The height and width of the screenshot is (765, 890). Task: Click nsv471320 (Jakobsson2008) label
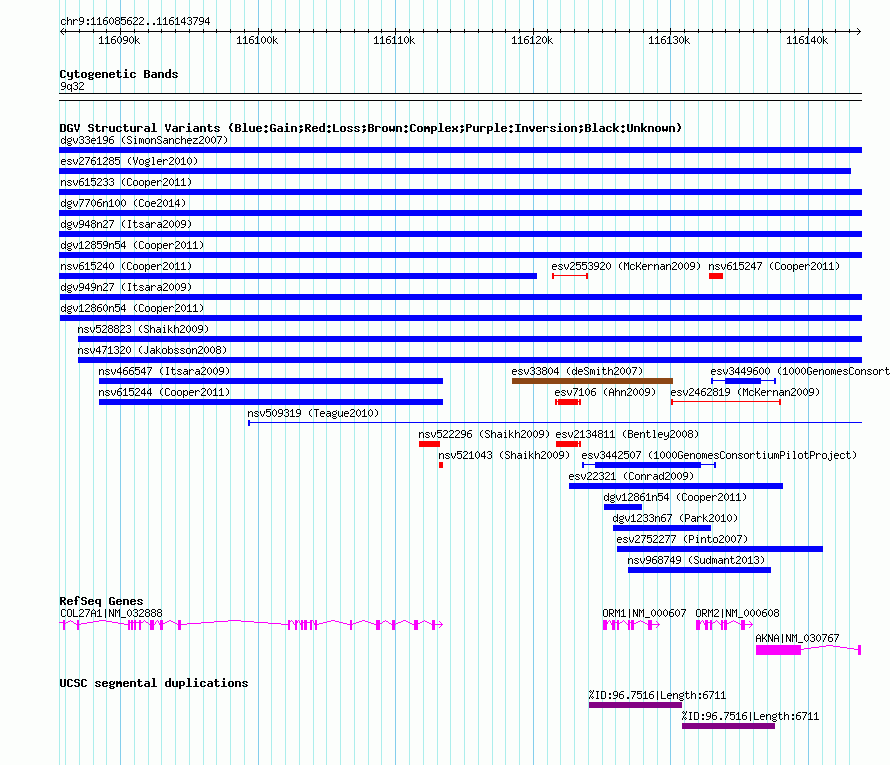point(152,350)
